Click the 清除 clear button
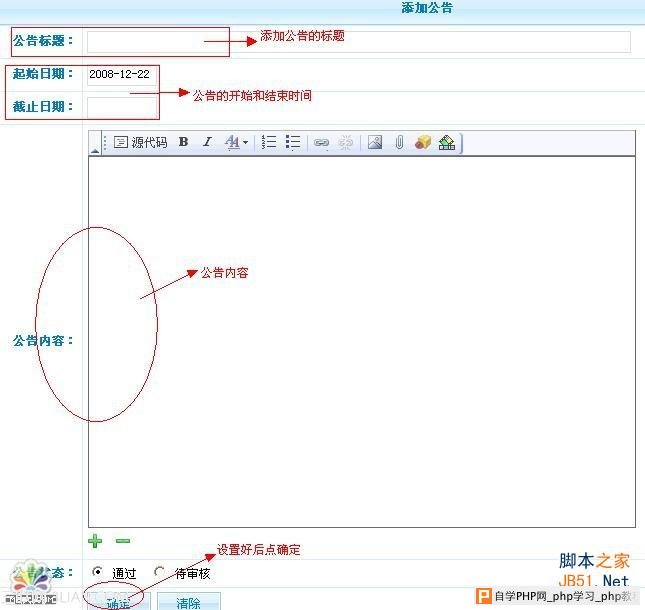 [x=189, y=602]
